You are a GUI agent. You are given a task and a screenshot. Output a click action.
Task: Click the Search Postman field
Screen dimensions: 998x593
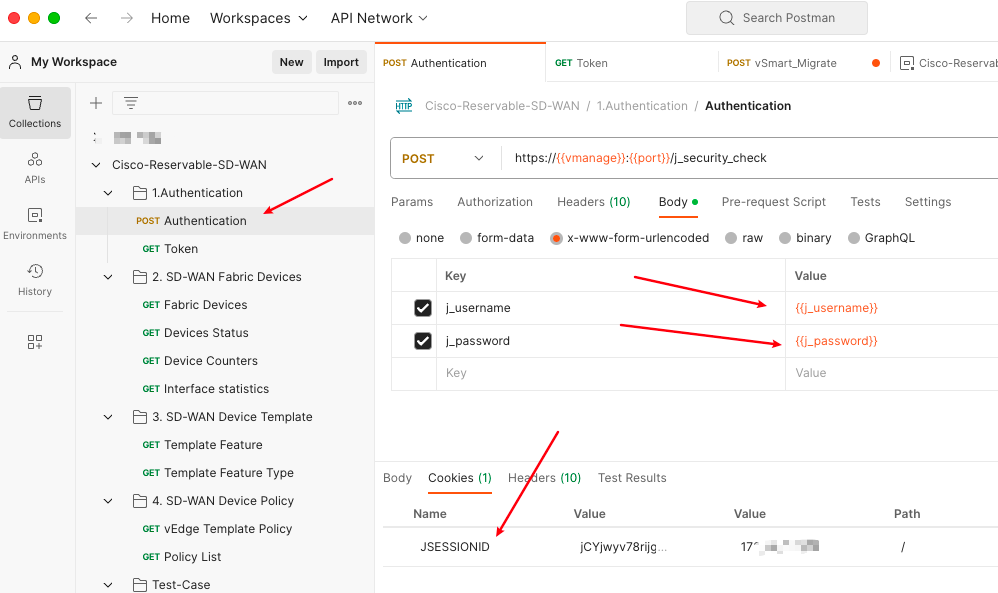pyautogui.click(x=777, y=18)
